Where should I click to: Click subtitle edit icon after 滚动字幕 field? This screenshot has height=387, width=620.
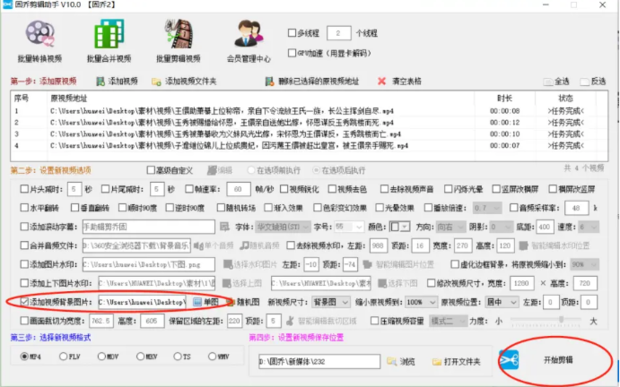225,227
